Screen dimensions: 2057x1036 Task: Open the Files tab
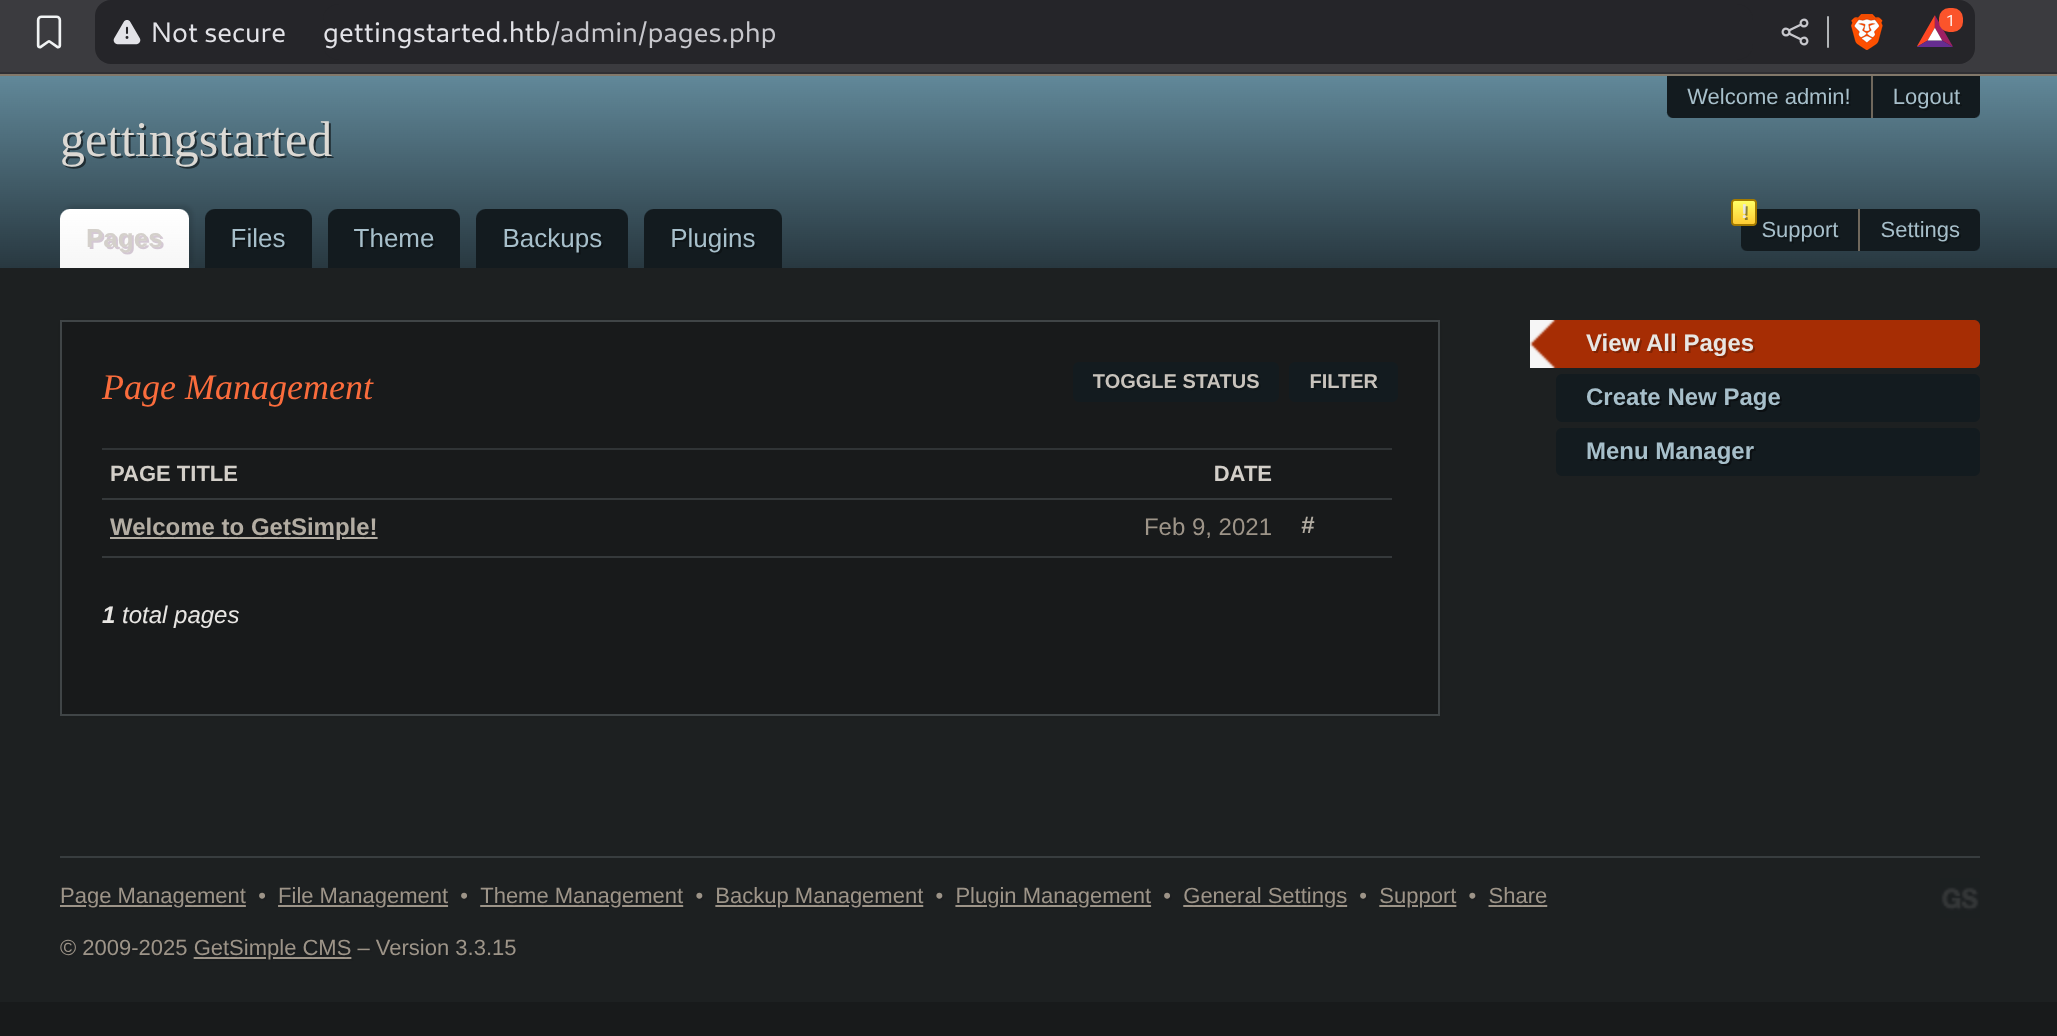(x=258, y=239)
